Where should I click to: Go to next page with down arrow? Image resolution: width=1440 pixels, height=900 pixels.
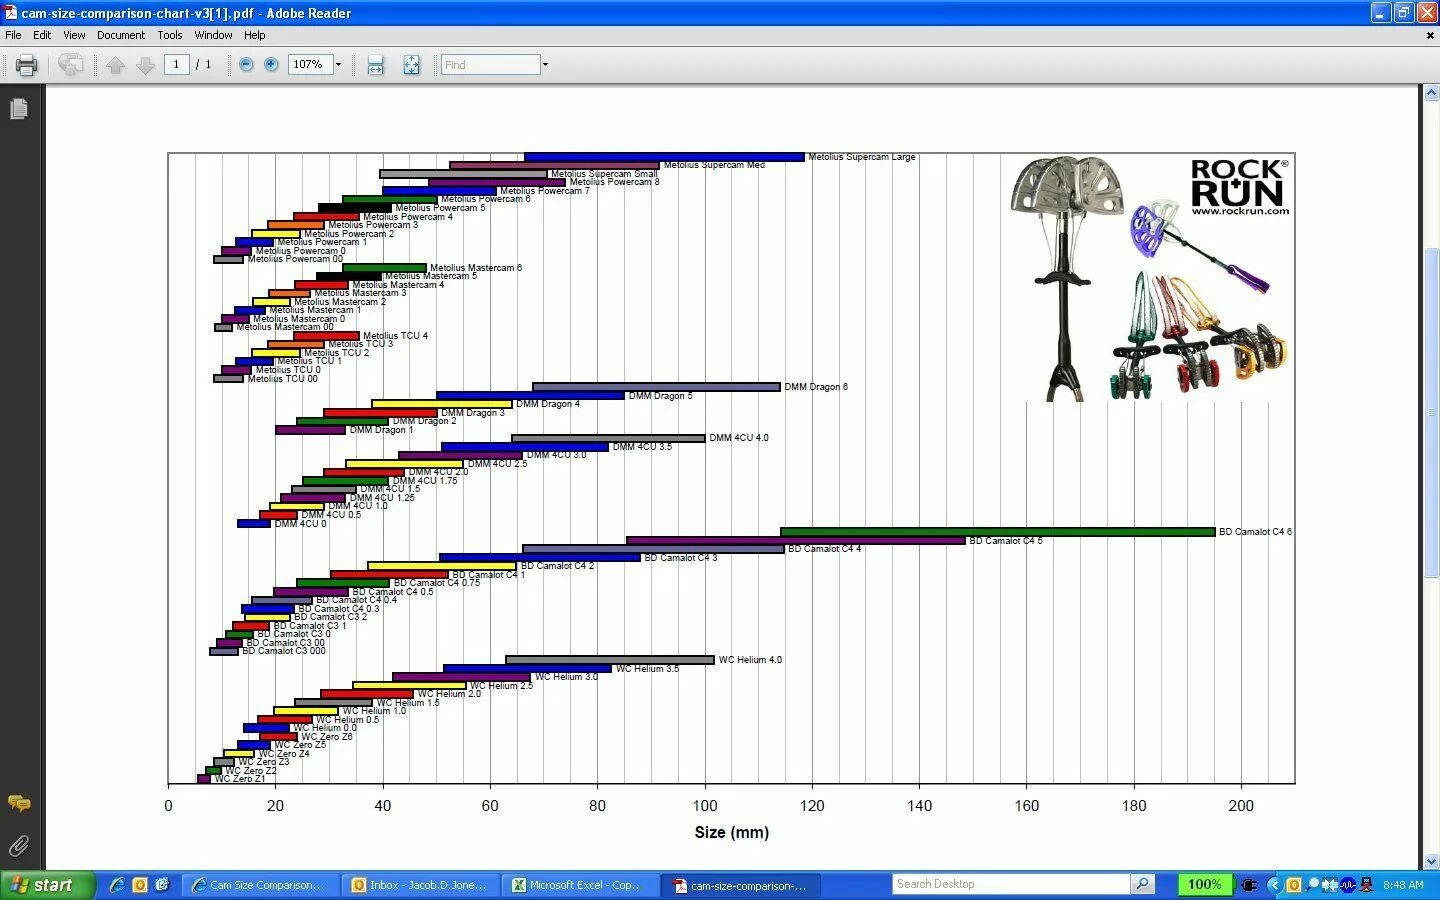(x=145, y=65)
